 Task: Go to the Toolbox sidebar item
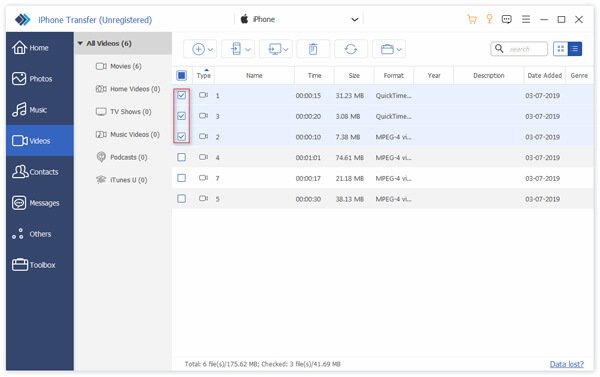(40, 265)
